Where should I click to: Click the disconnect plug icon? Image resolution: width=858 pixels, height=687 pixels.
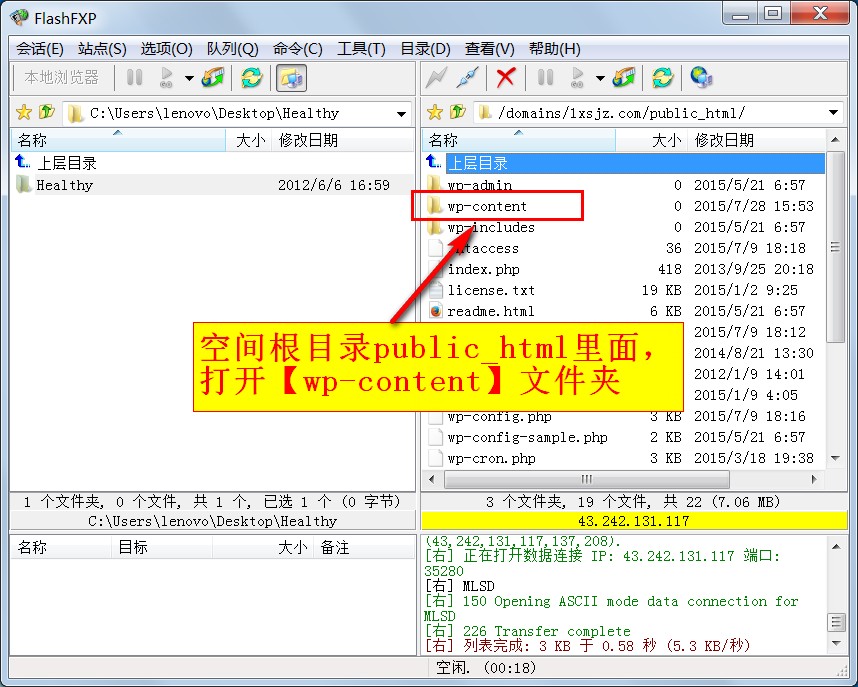[x=468, y=78]
